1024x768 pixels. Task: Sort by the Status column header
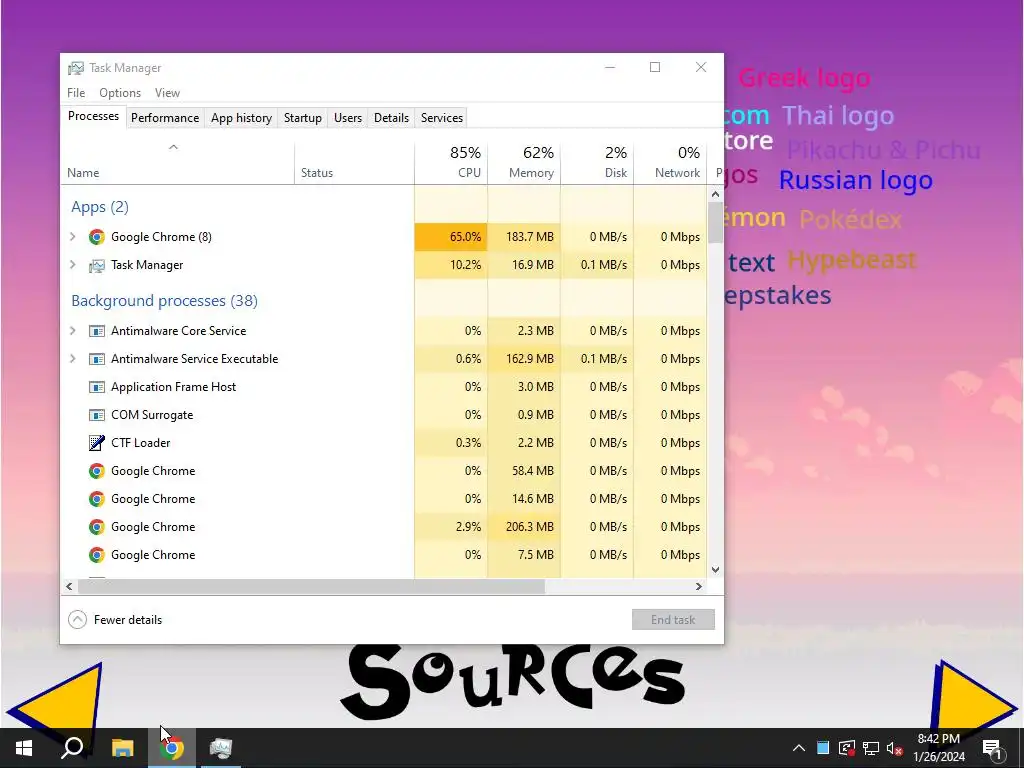[354, 163]
